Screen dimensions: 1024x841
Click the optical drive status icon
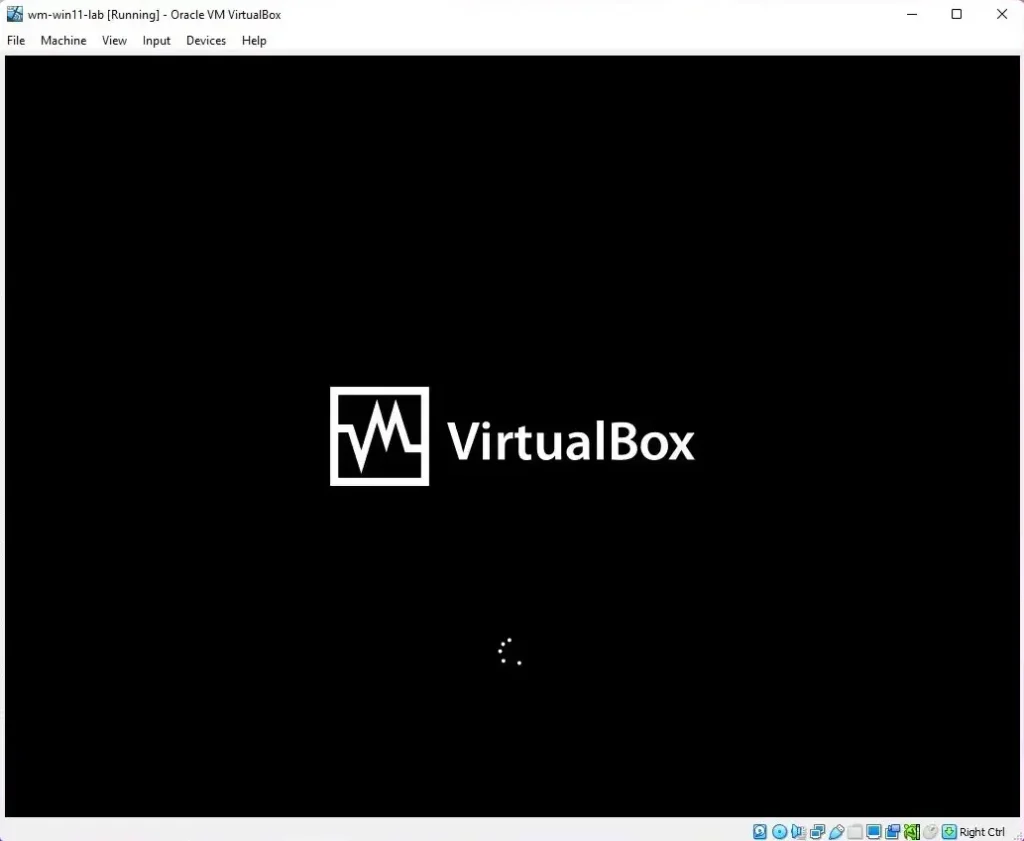click(x=779, y=832)
